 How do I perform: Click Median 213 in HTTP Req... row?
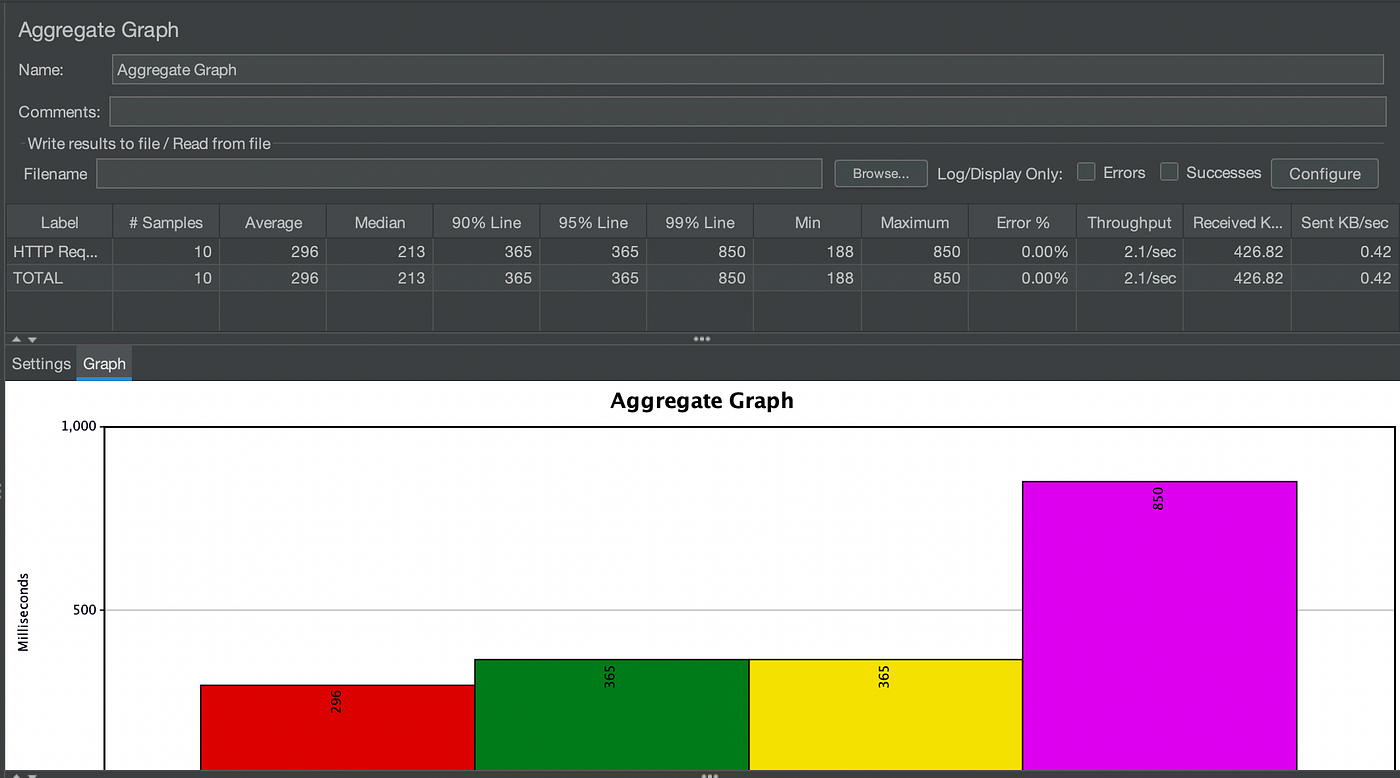point(380,252)
